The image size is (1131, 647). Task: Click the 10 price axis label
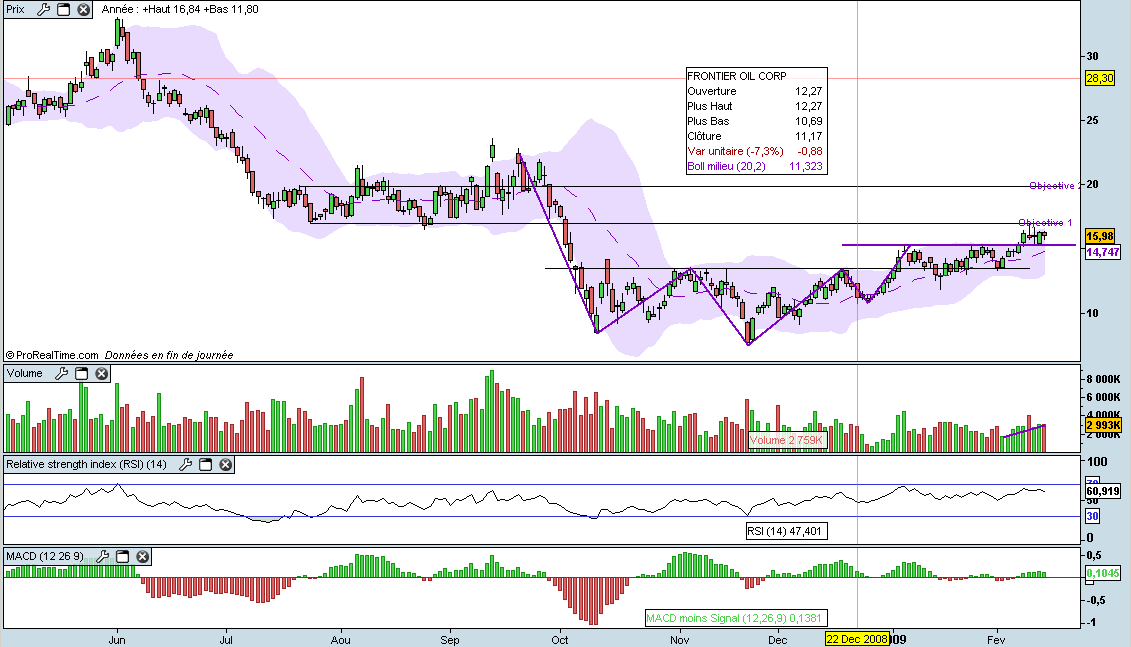(1093, 312)
